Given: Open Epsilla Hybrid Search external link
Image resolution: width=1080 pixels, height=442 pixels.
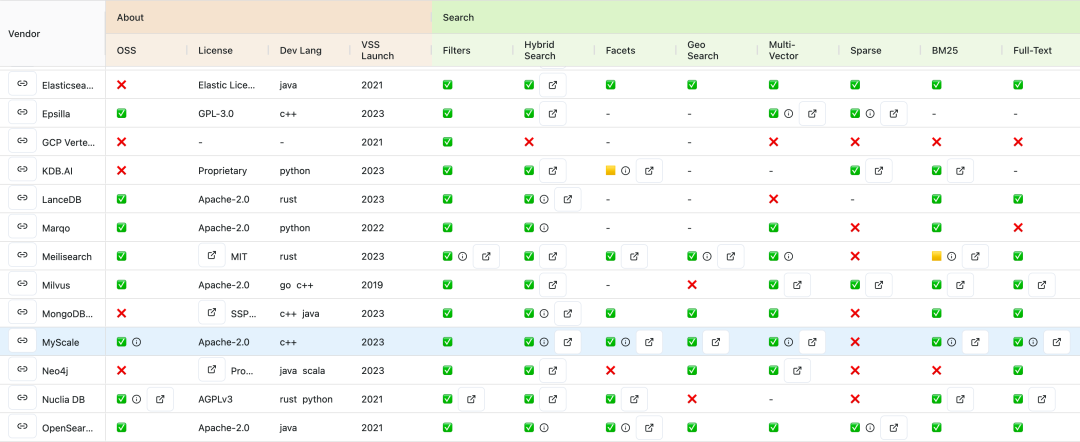Looking at the screenshot, I should pyautogui.click(x=553, y=114).
